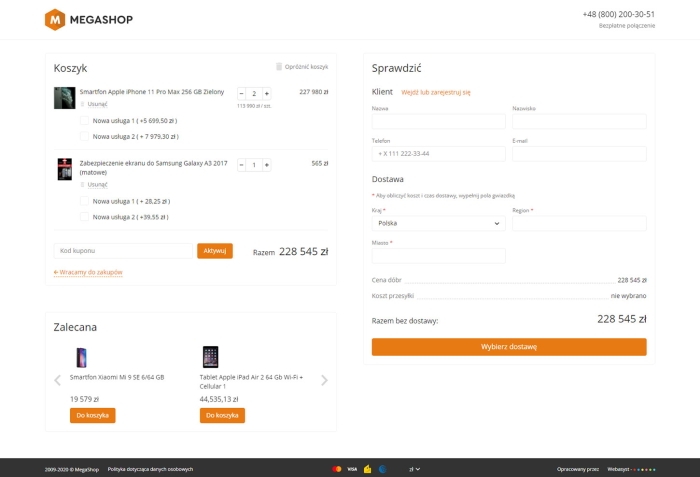Image resolution: width=700 pixels, height=477 pixels.
Task: Remove the Samsung screen protector via Usunąć
Action: pos(97,184)
